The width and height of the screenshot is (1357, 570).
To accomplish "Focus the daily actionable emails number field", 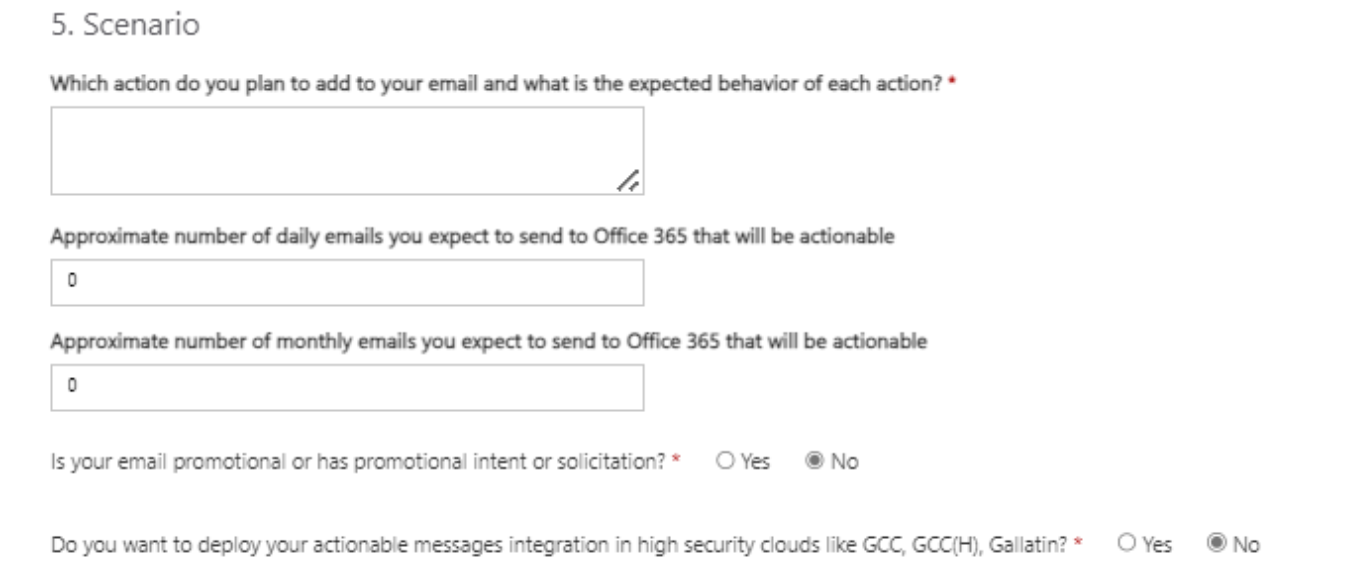I will click(x=346, y=283).
